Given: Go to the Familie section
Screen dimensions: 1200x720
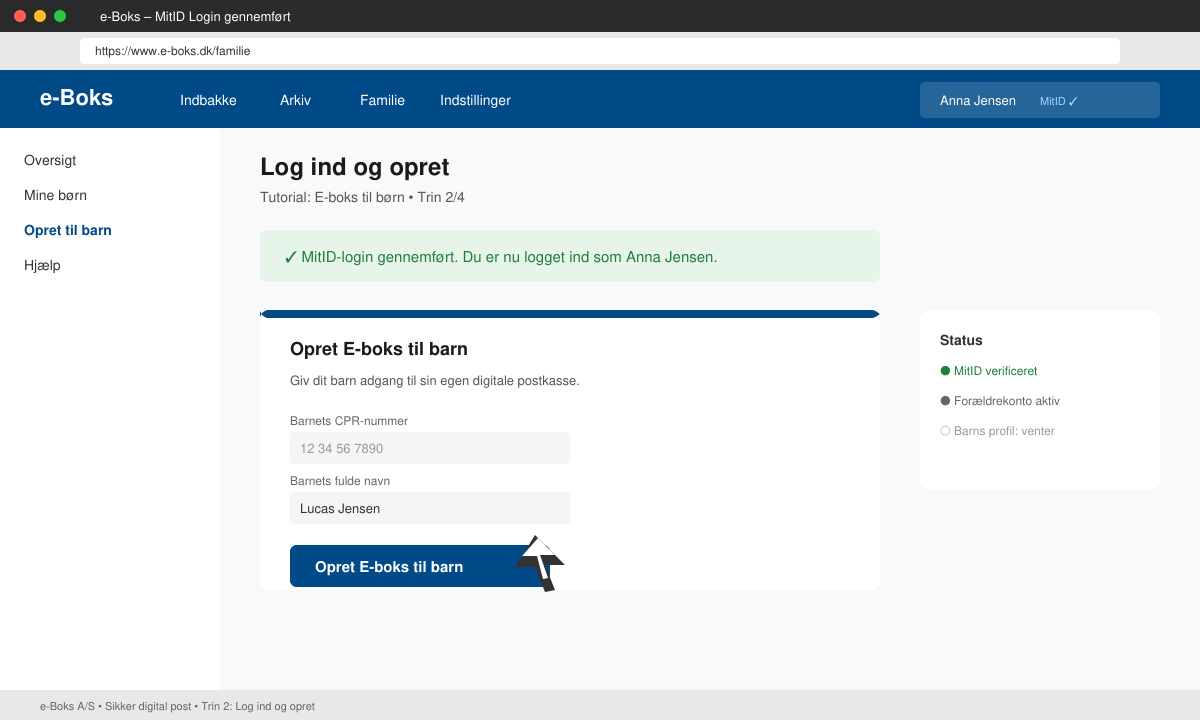Looking at the screenshot, I should pos(382,100).
